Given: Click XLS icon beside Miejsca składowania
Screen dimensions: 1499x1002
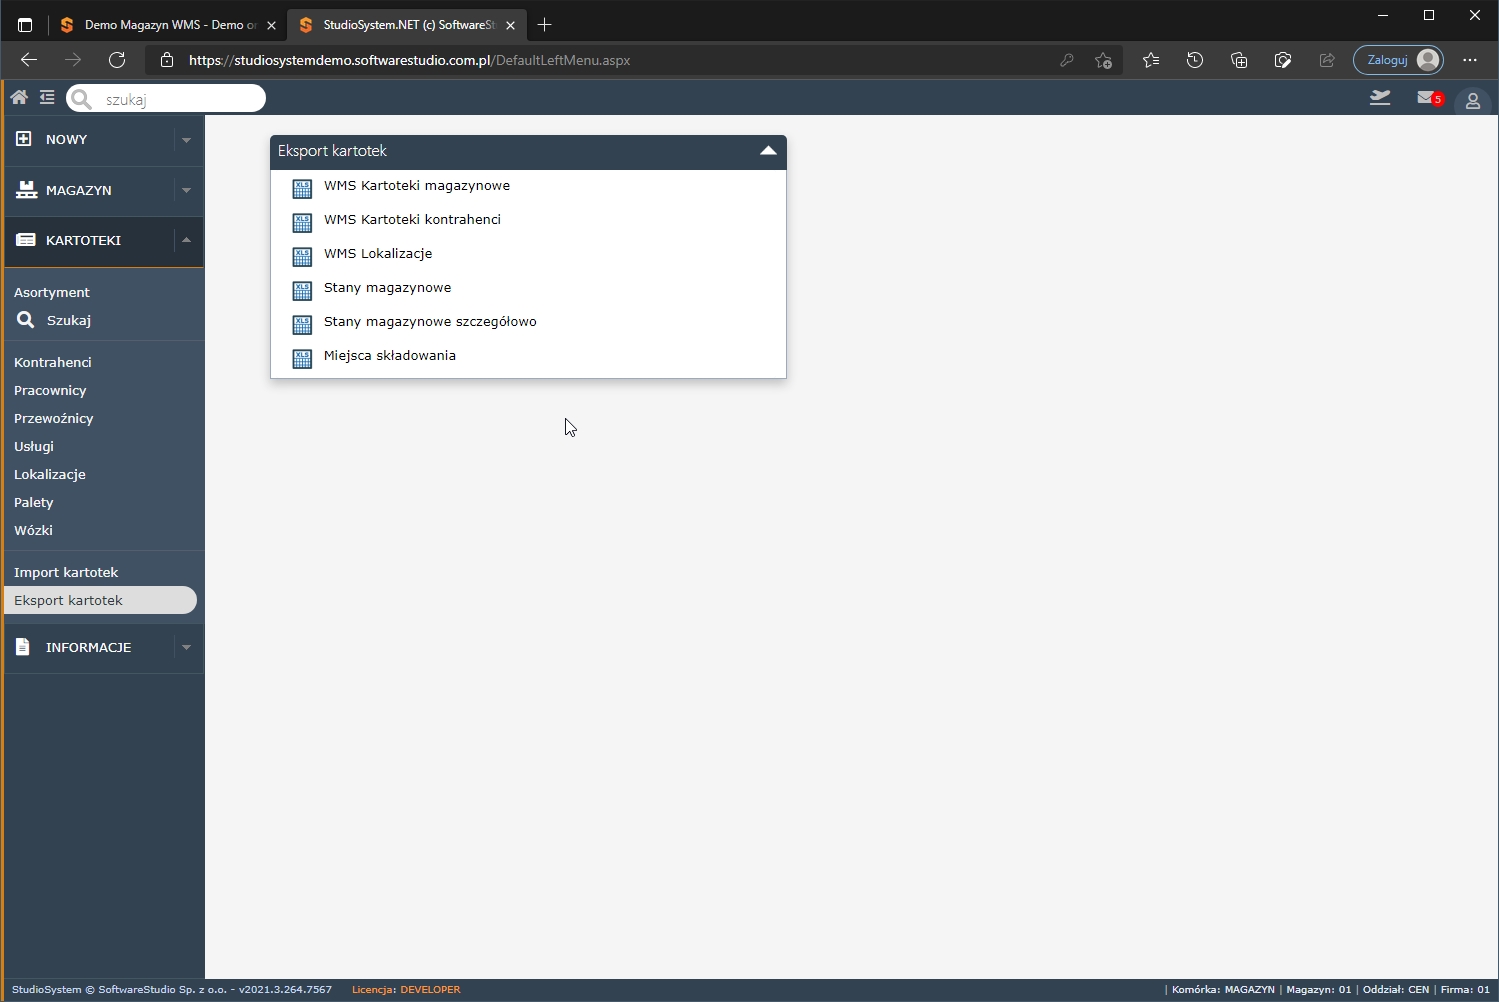Looking at the screenshot, I should (302, 358).
